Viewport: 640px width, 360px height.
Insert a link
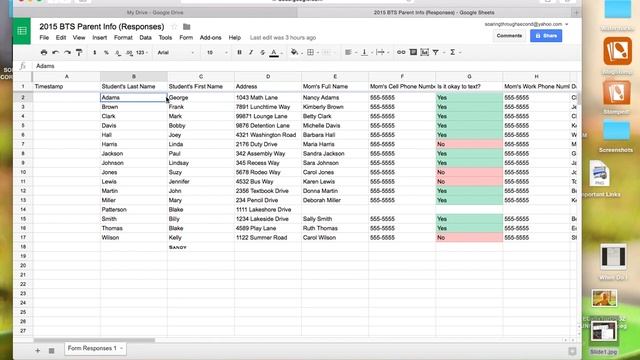[401, 52]
